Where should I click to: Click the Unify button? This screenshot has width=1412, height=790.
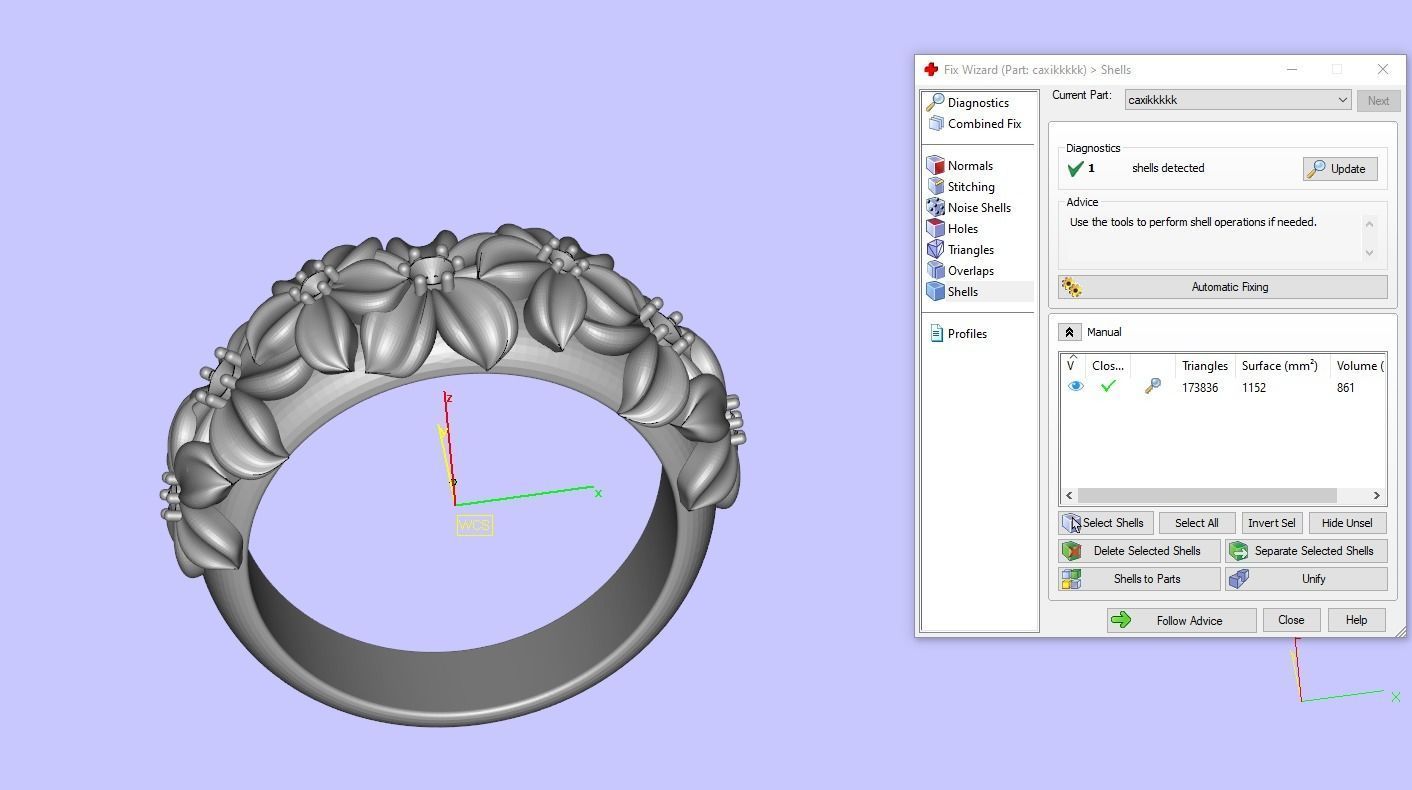pos(1306,579)
